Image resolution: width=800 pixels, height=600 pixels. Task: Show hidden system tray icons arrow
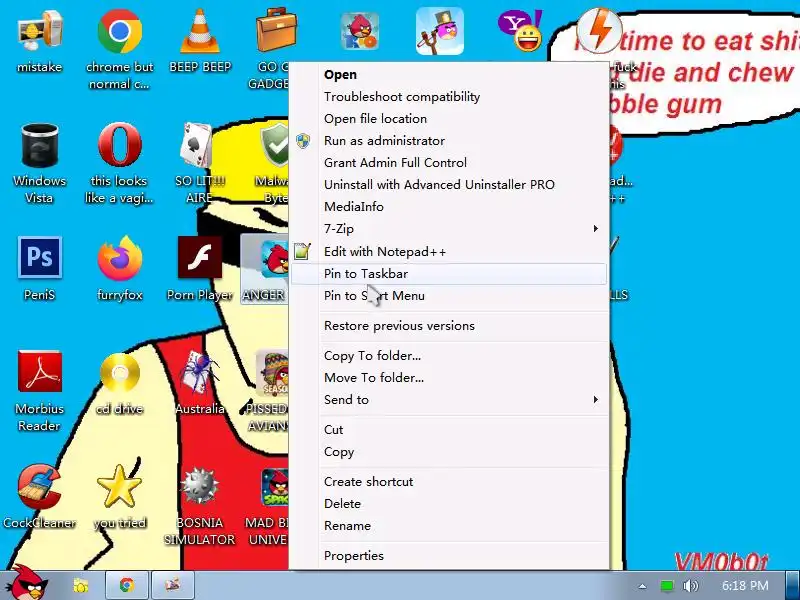pyautogui.click(x=642, y=586)
